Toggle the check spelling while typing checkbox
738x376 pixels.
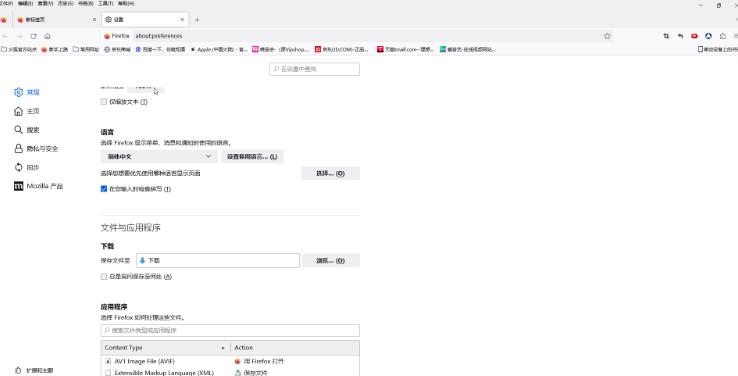(x=104, y=189)
